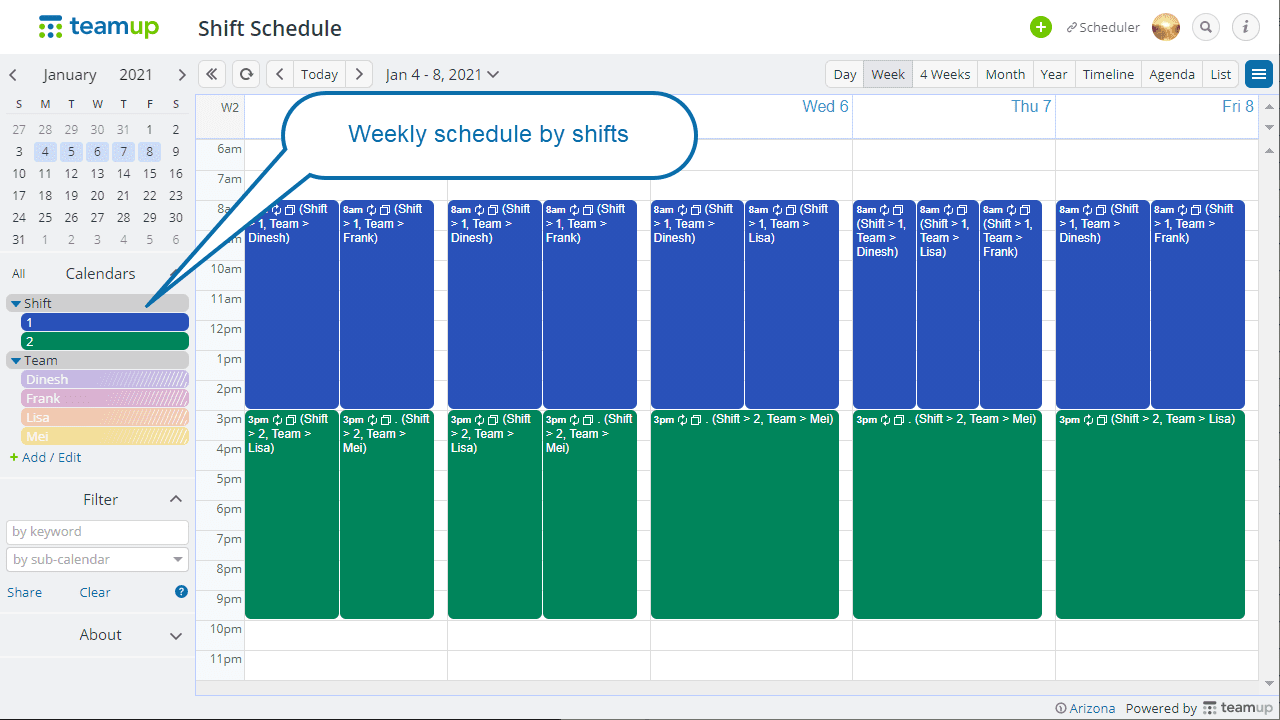Open the search magnifier icon
The image size is (1280, 720).
1206,27
